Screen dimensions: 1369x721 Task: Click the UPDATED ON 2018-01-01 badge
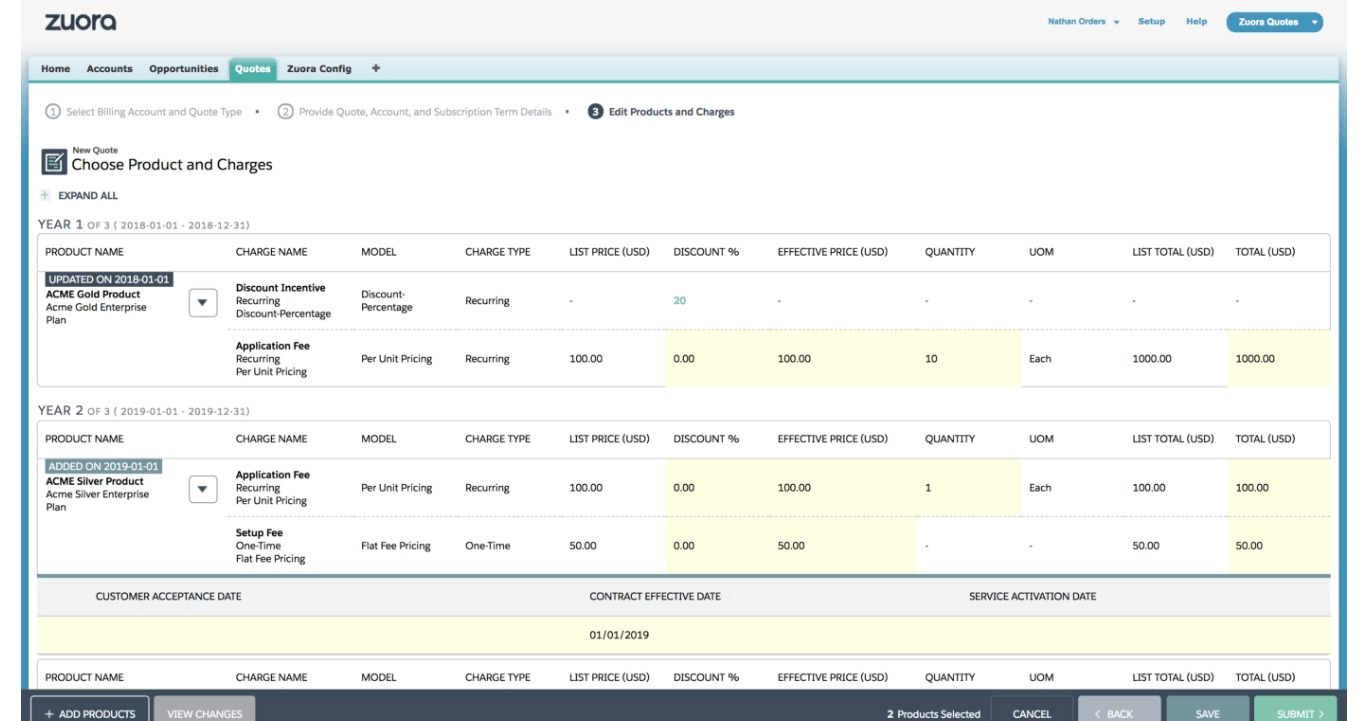(109, 279)
